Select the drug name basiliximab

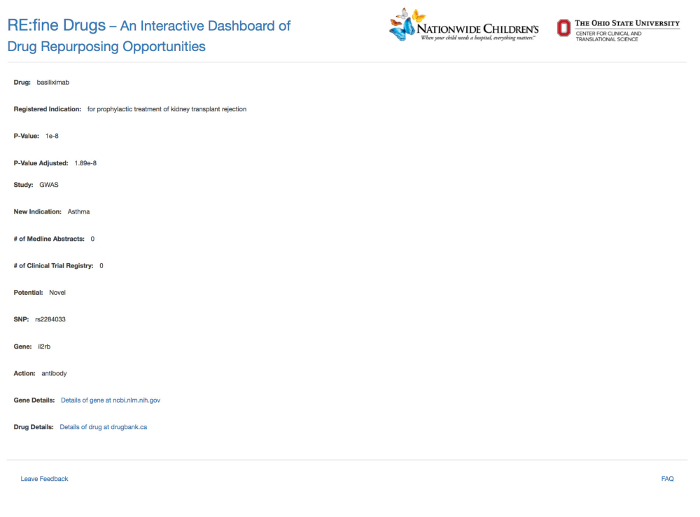point(53,83)
